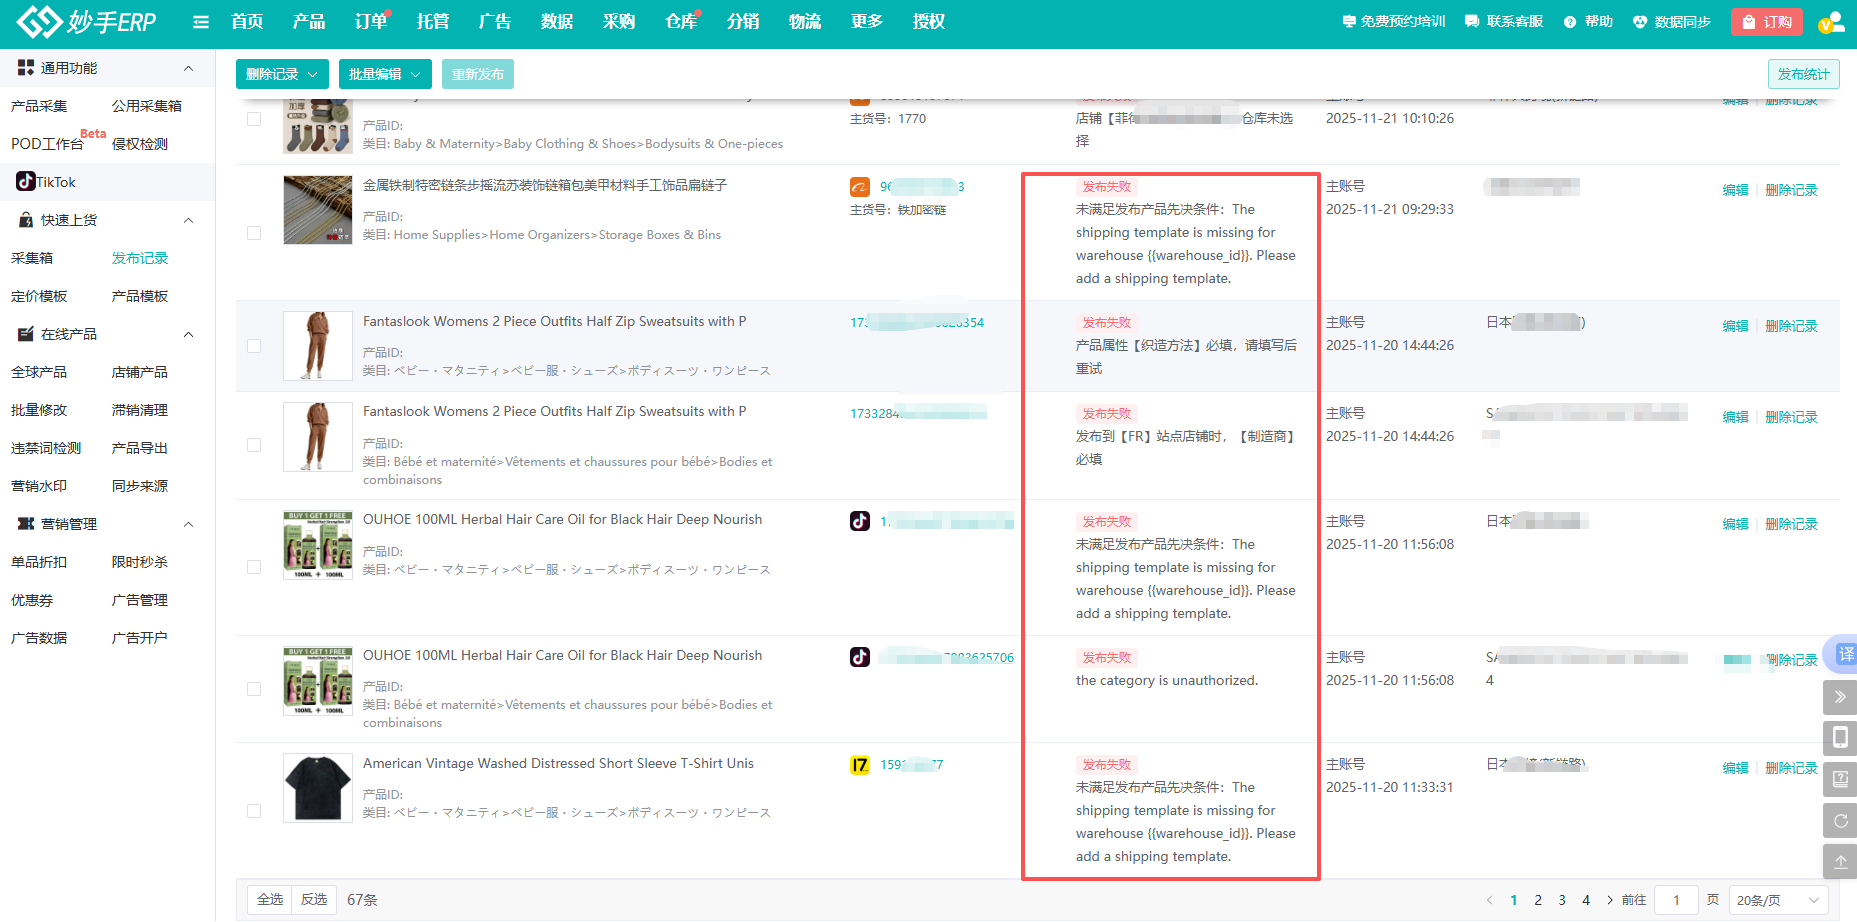Screen dimensions: 1857x922
Task: Open the translate floating button
Action: point(1843,654)
